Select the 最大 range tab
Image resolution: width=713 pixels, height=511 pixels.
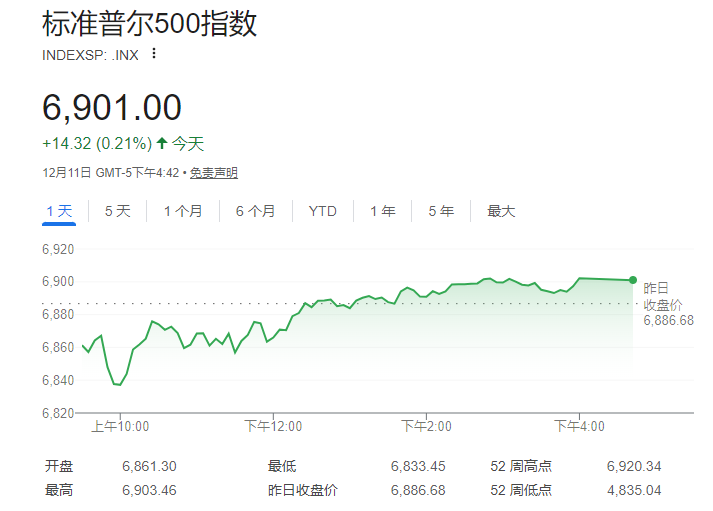click(x=501, y=211)
